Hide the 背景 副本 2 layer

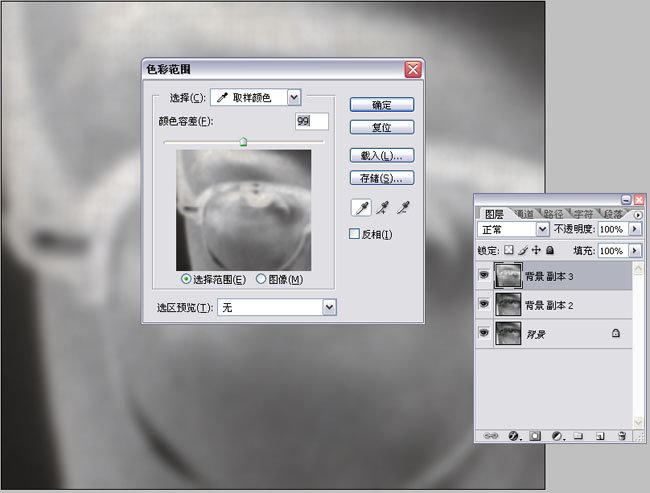coord(483,304)
